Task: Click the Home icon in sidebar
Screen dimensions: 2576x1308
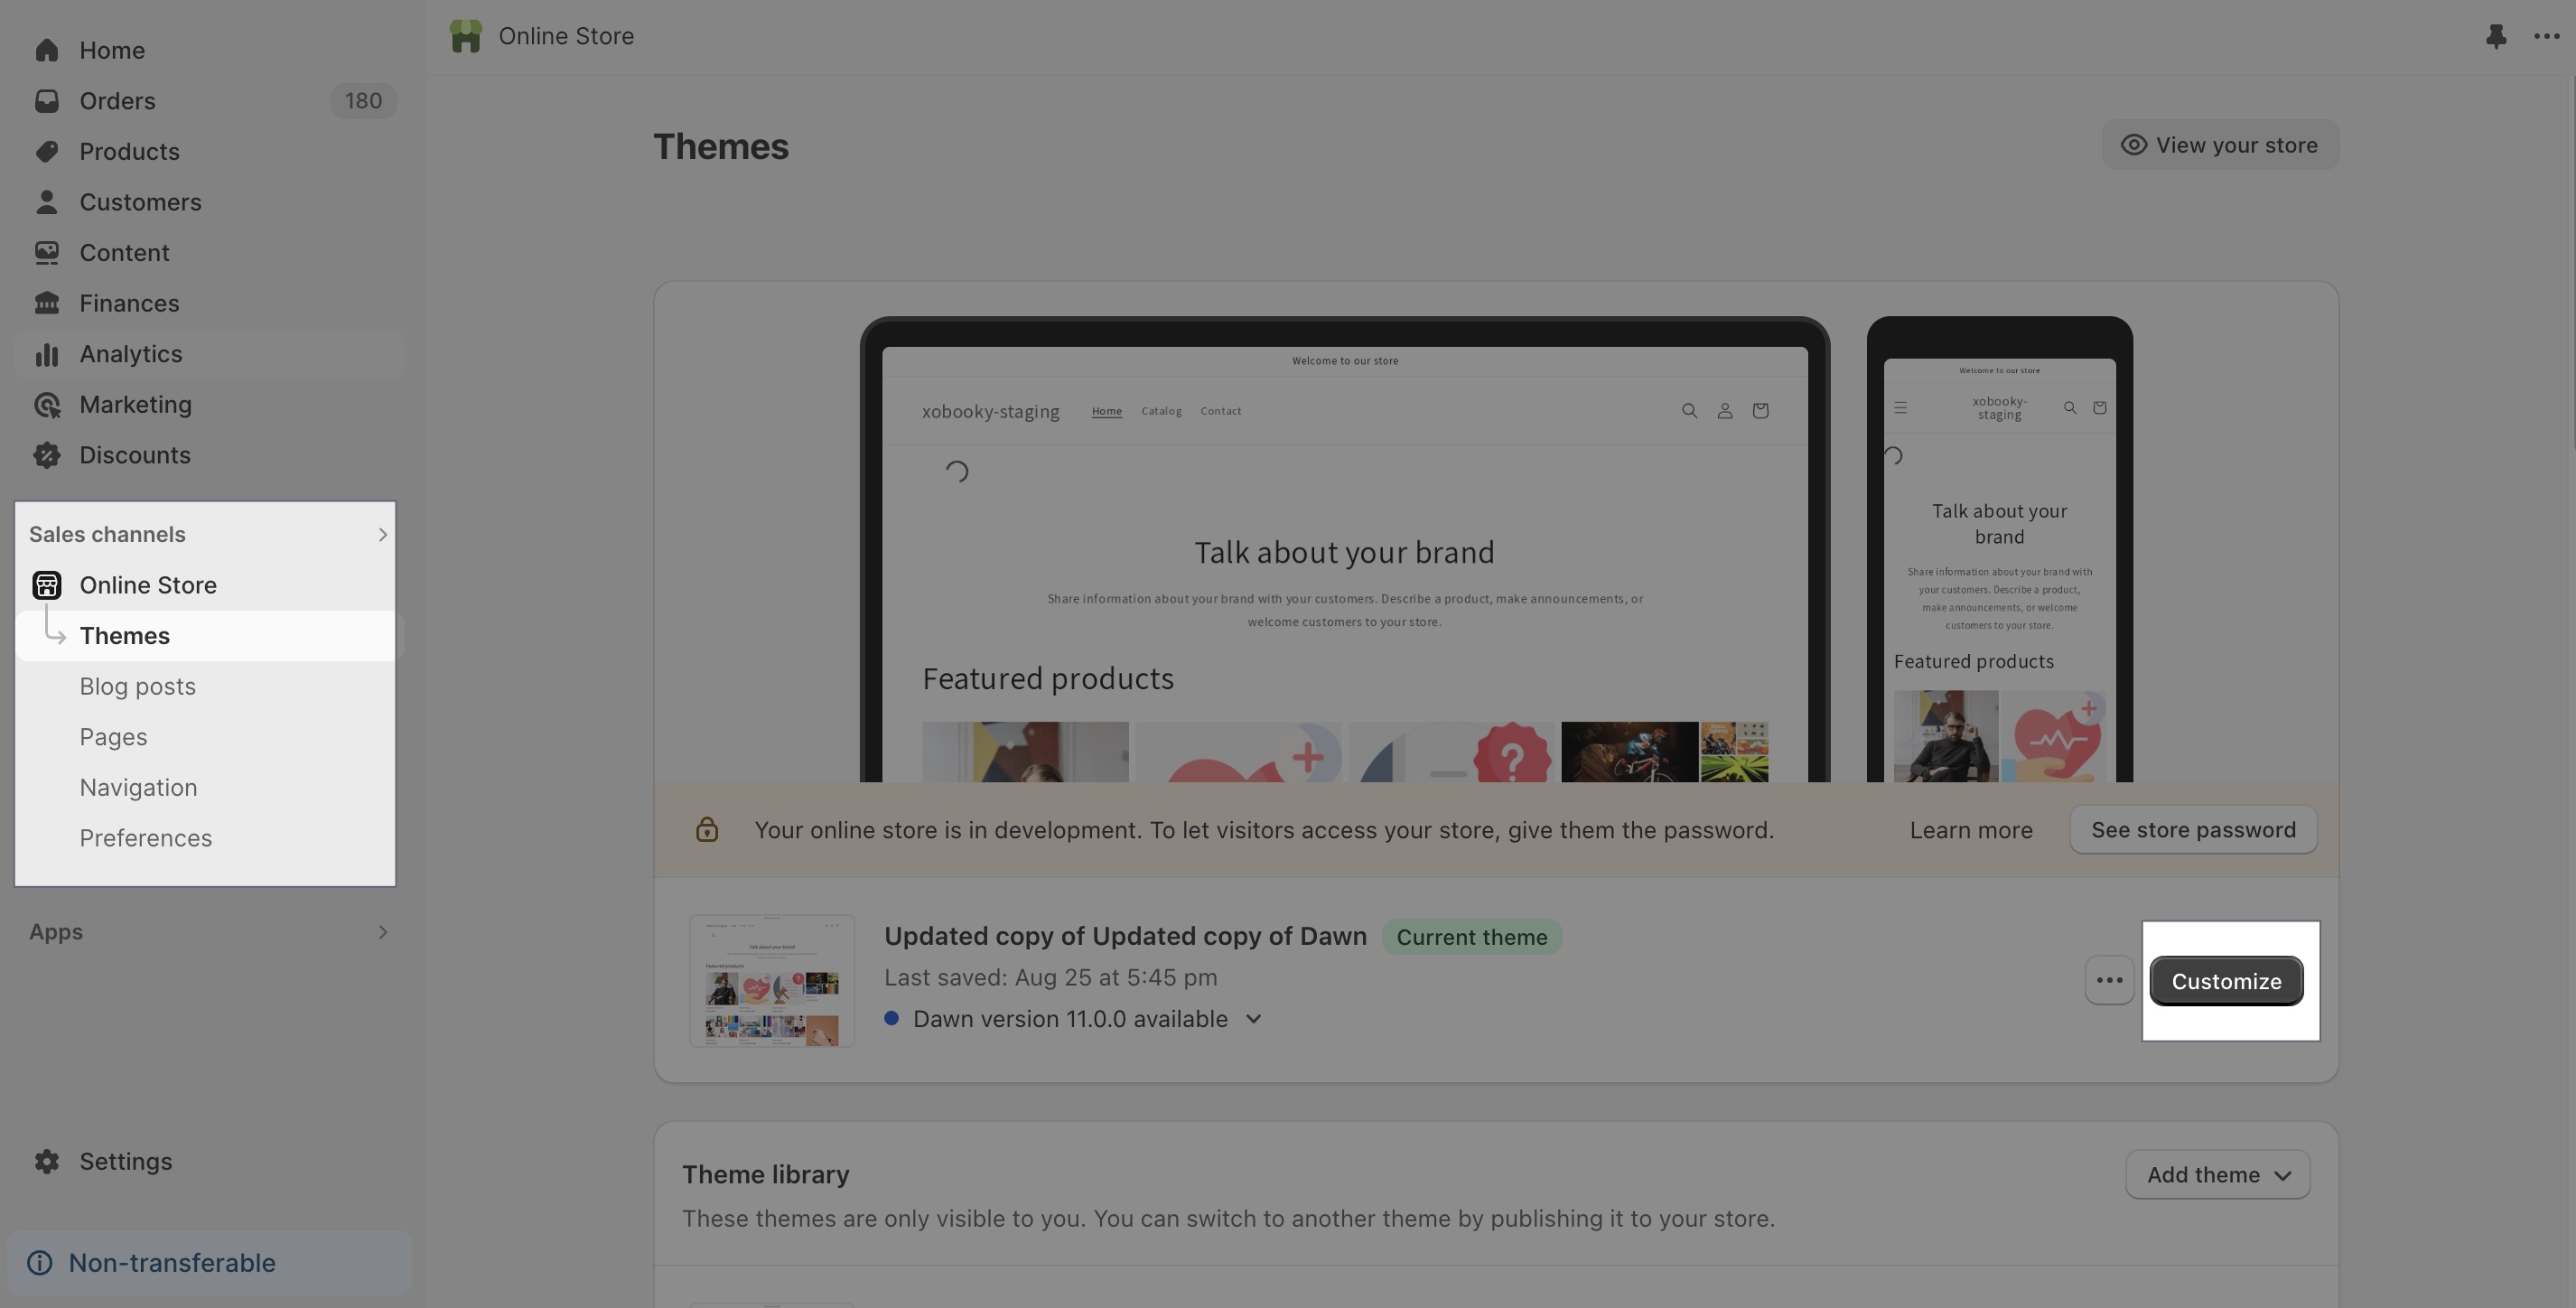Action: (46, 51)
